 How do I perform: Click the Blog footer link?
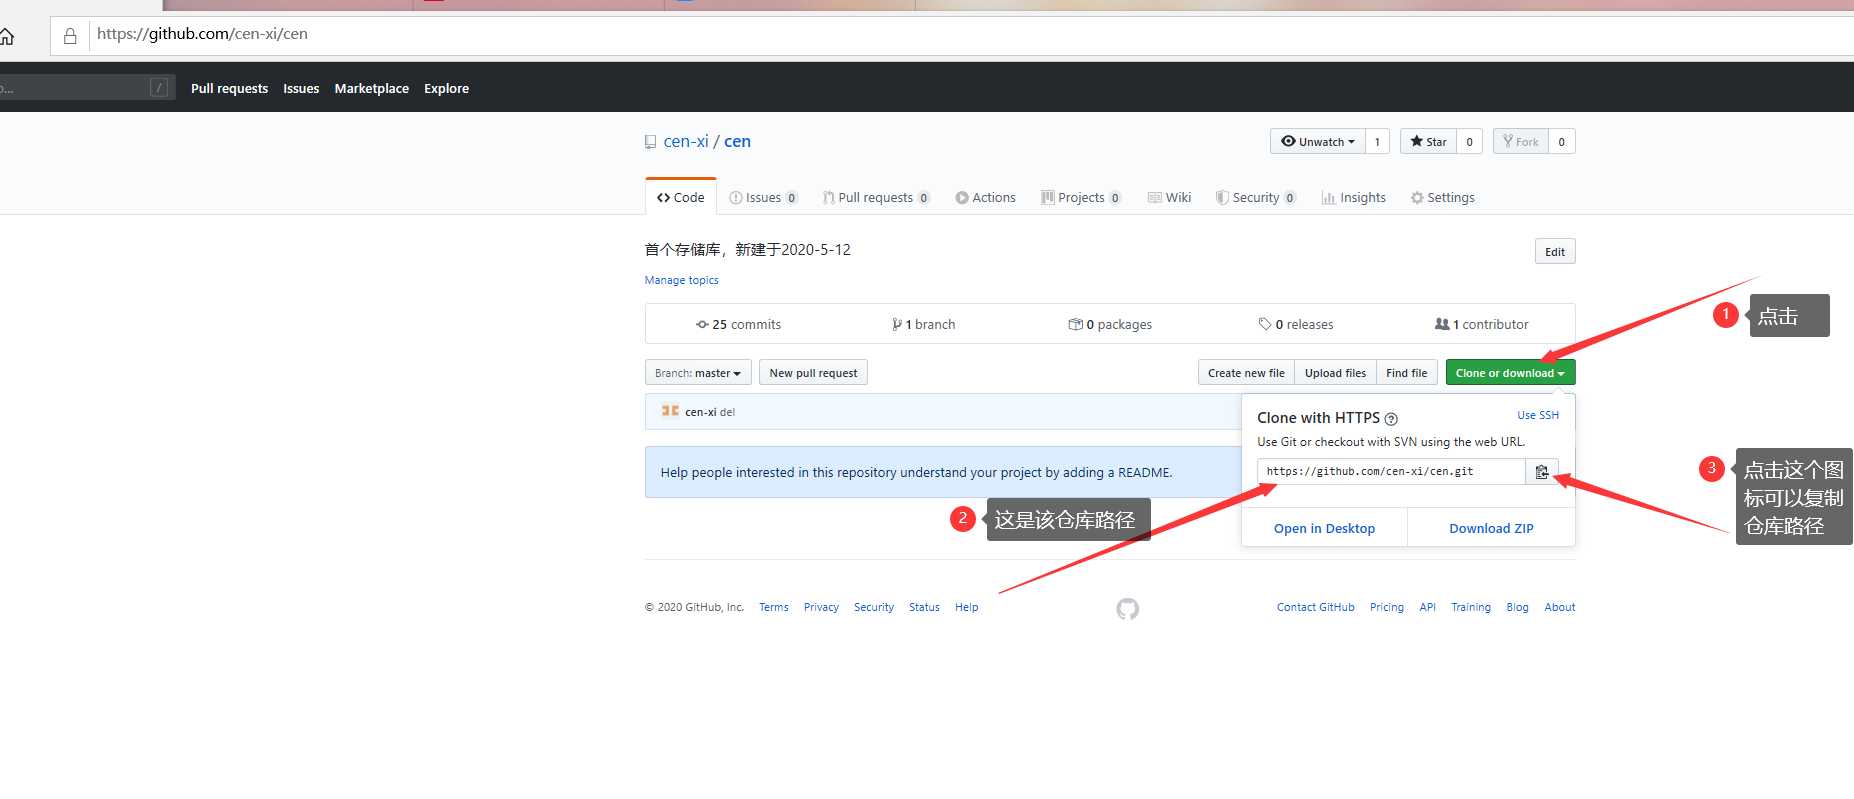pos(1517,607)
